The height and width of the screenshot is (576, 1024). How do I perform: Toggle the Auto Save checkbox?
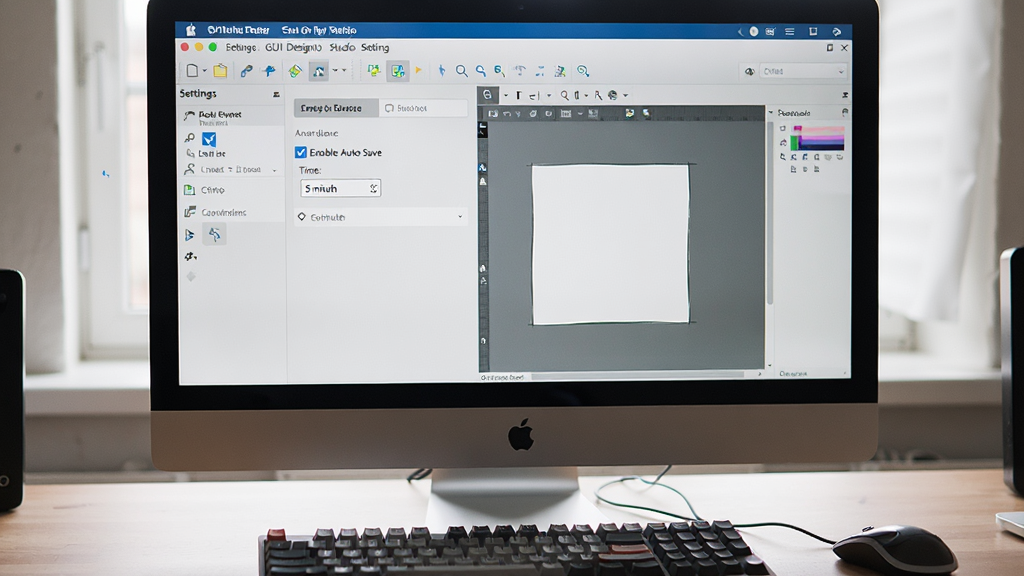coord(300,152)
